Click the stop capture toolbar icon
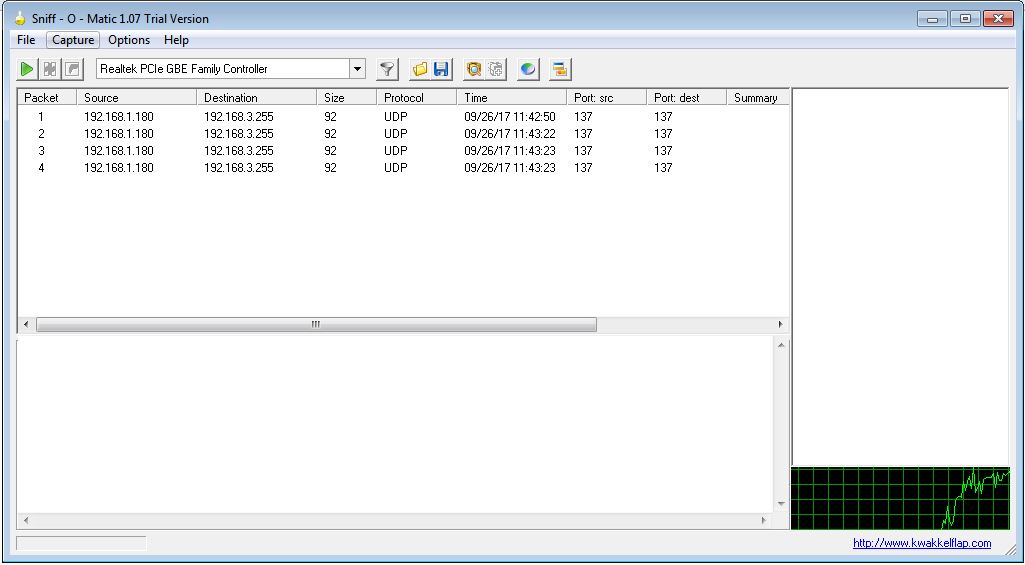This screenshot has width=1025, height=565. click(x=72, y=69)
